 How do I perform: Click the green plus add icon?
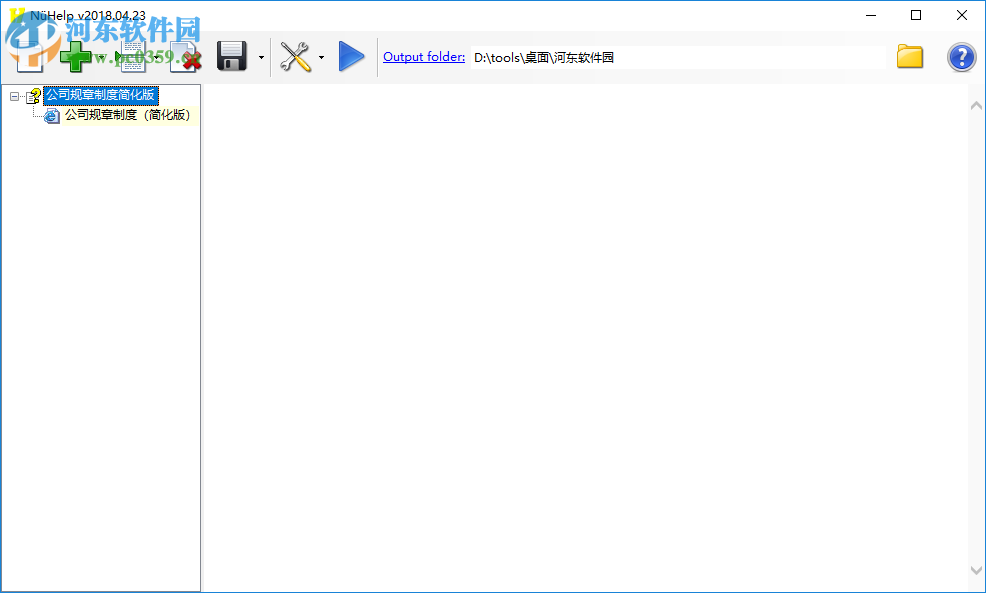tap(75, 57)
